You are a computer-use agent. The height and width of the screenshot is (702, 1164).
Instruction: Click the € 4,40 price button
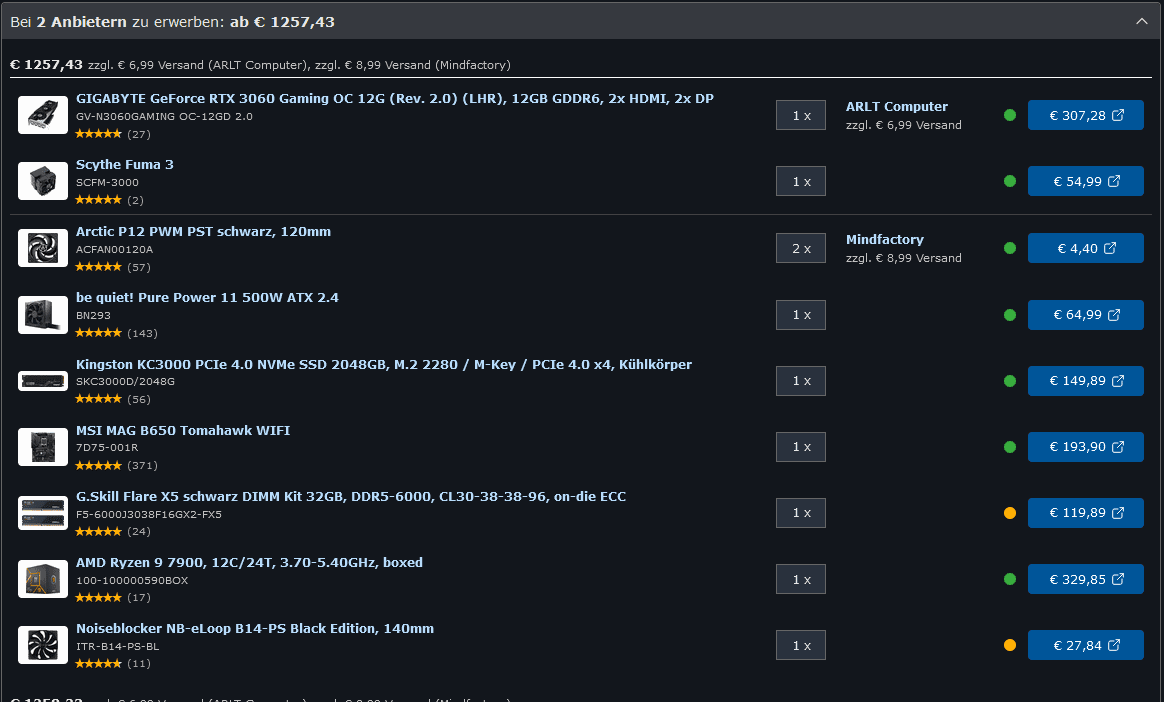click(1085, 248)
